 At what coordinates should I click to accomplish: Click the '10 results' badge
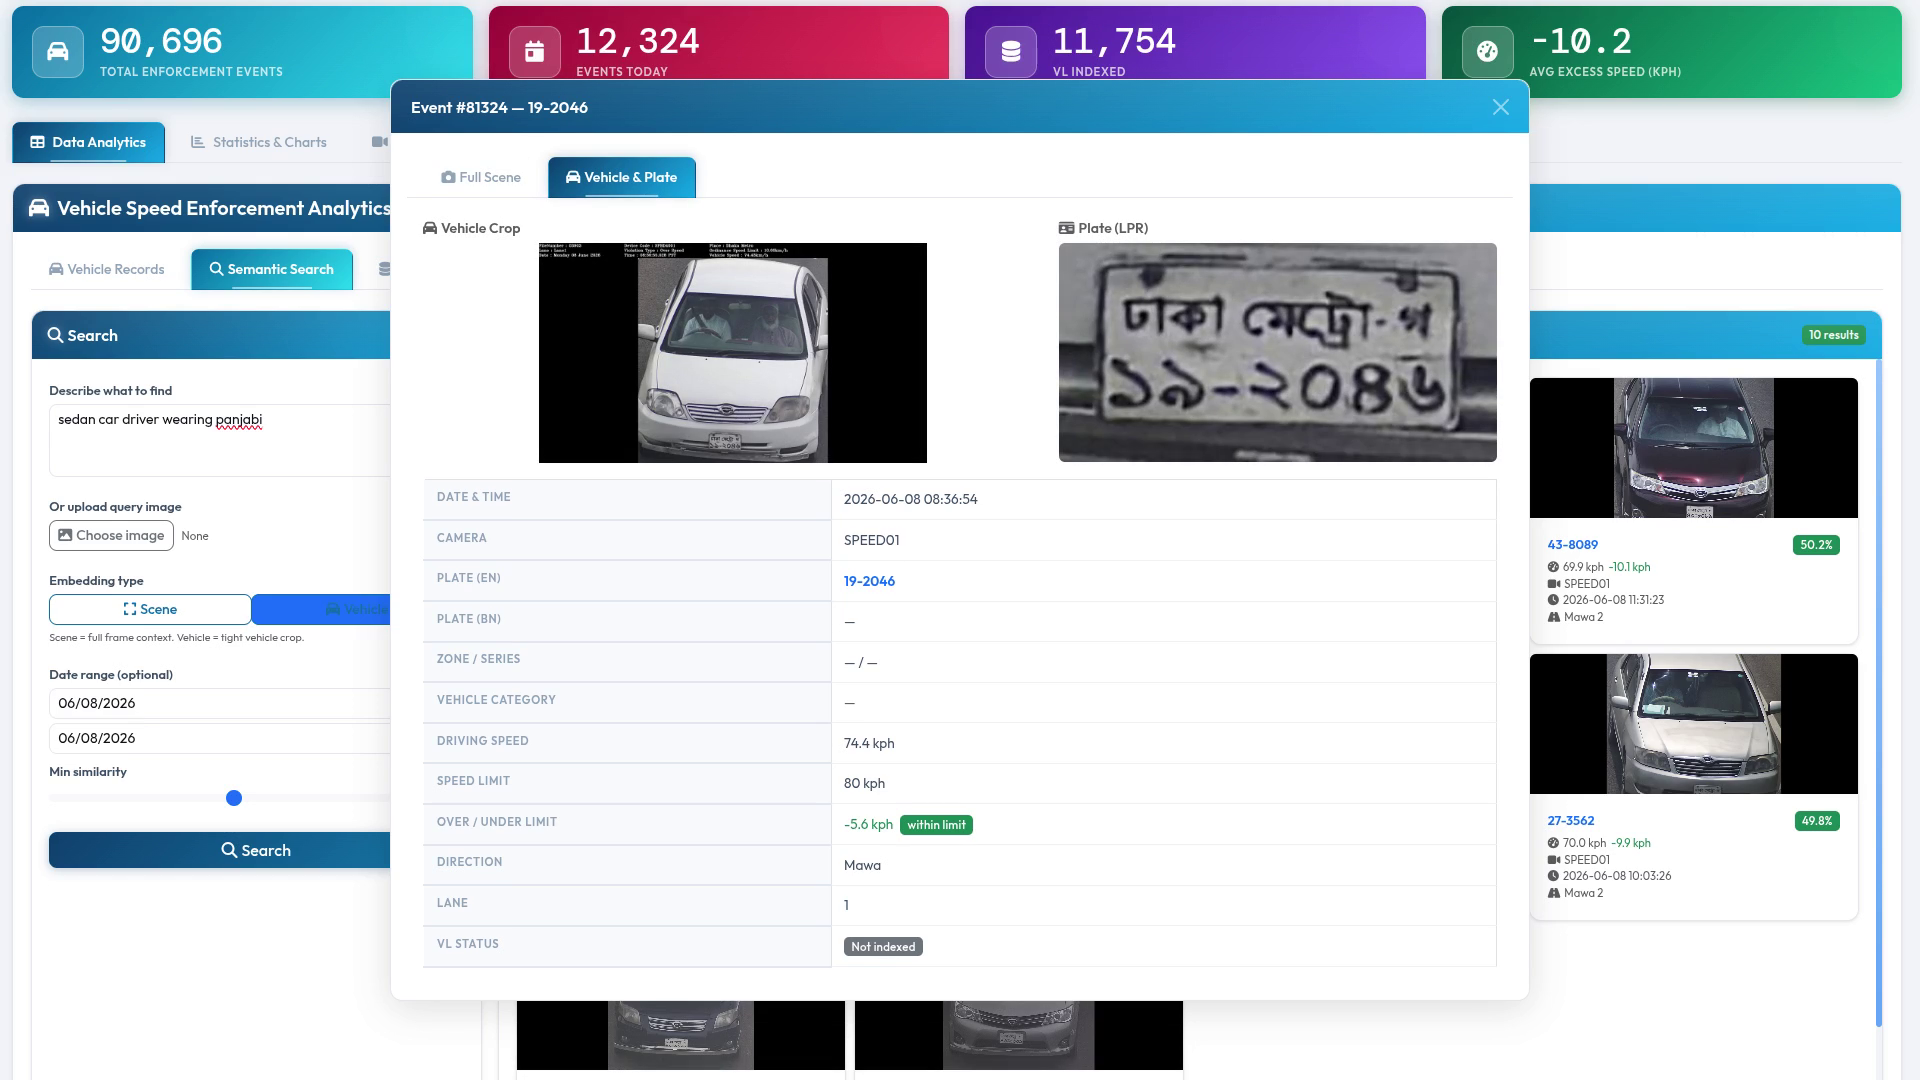[1833, 335]
